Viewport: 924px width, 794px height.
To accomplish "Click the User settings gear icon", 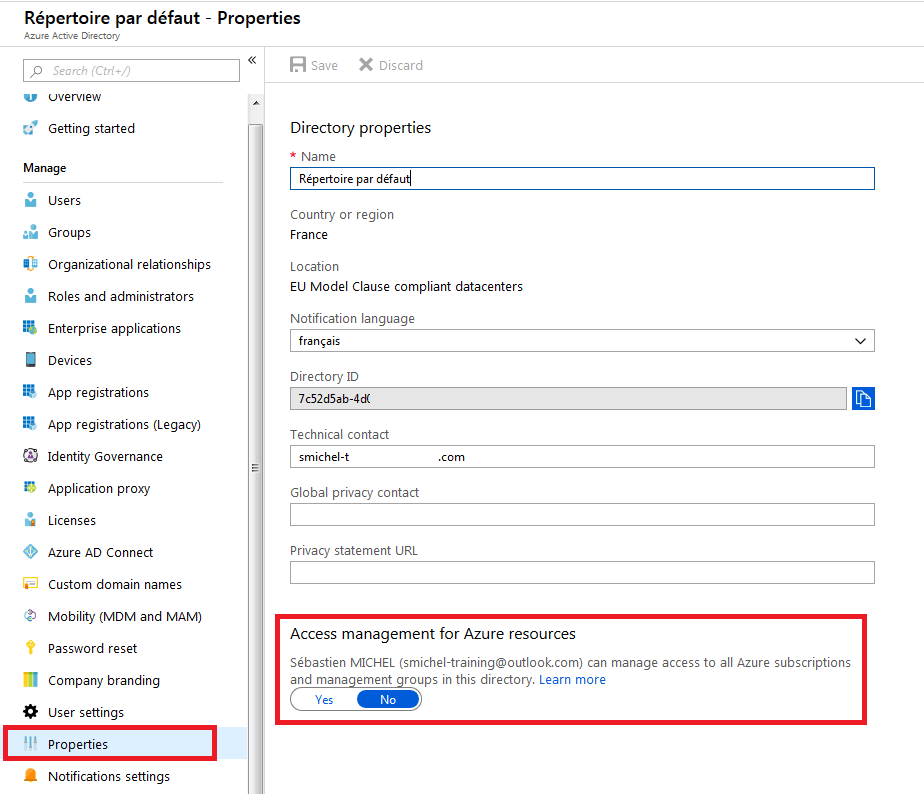I will pos(30,712).
